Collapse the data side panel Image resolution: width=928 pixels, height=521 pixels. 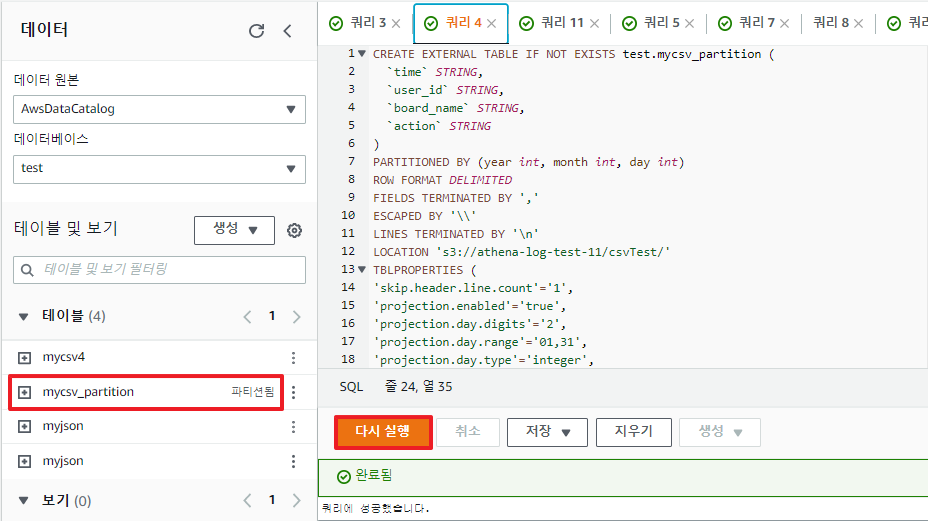point(288,31)
